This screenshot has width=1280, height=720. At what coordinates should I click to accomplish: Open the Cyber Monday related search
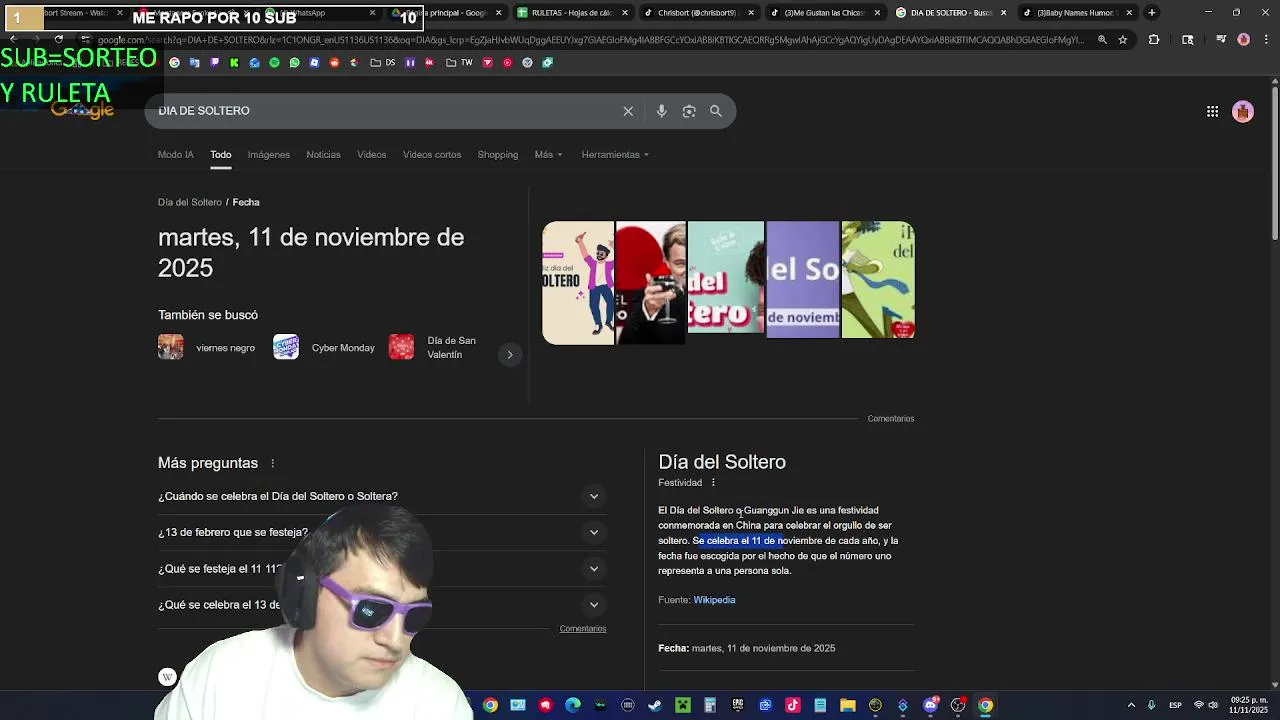[324, 348]
